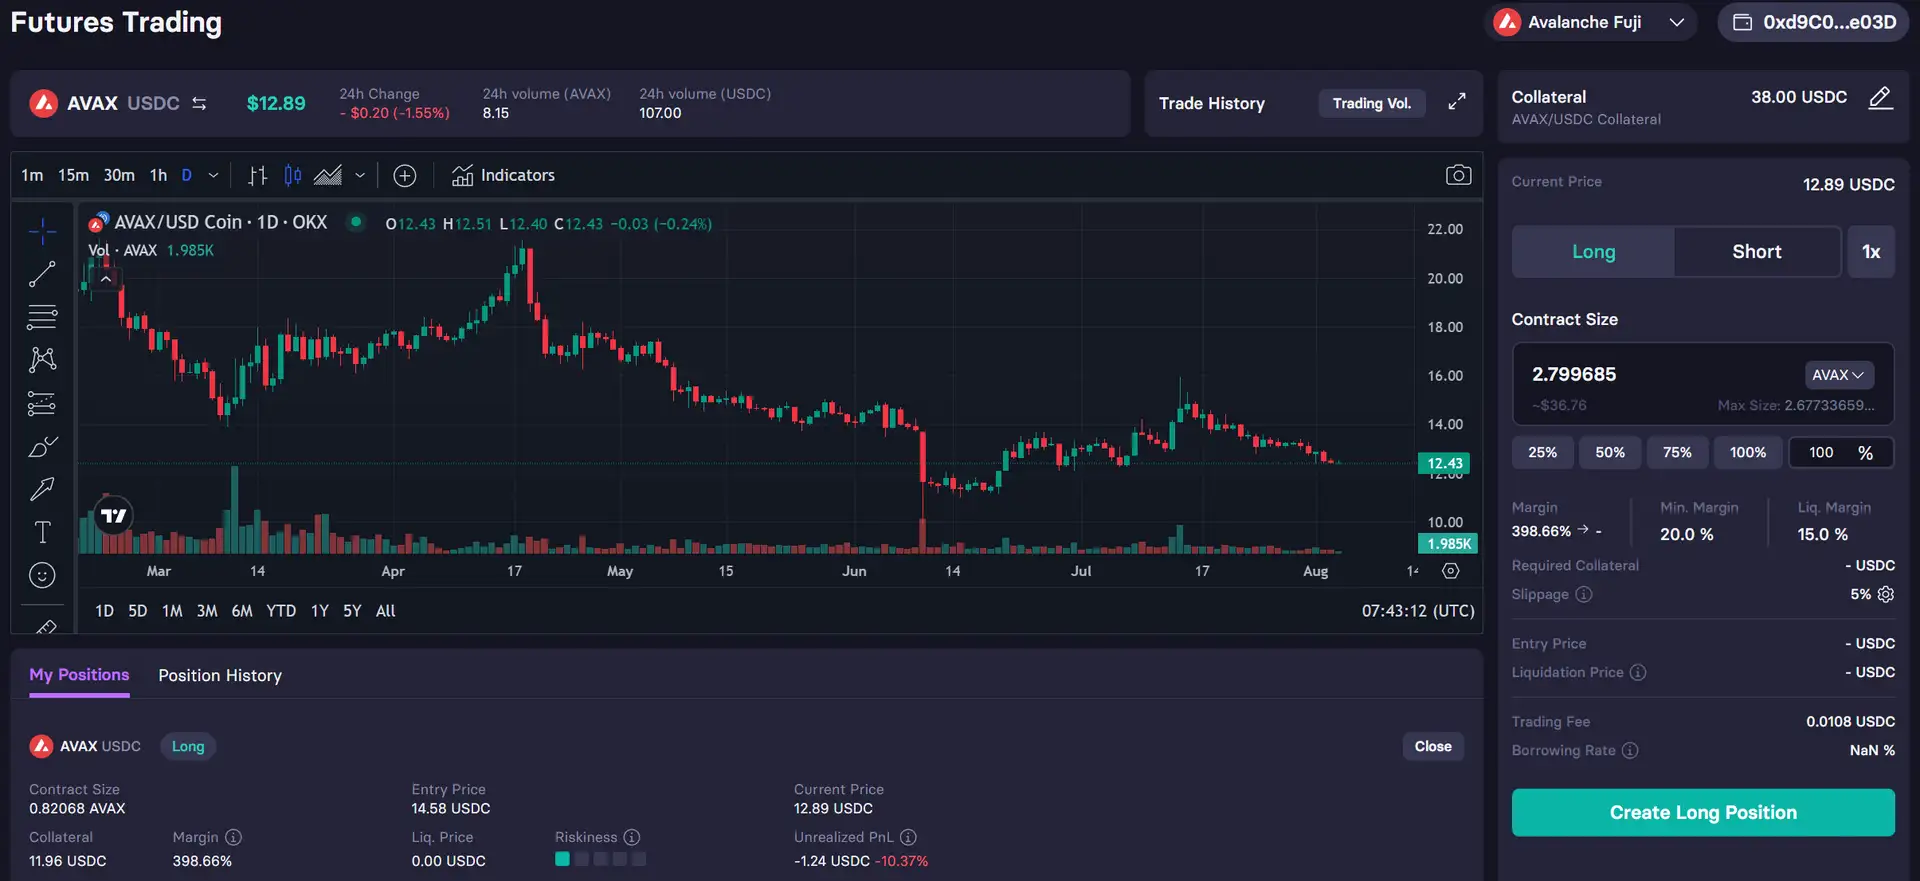The image size is (1920, 881).
Task: Swap the AVAX USDC pair direction
Action: [x=199, y=103]
